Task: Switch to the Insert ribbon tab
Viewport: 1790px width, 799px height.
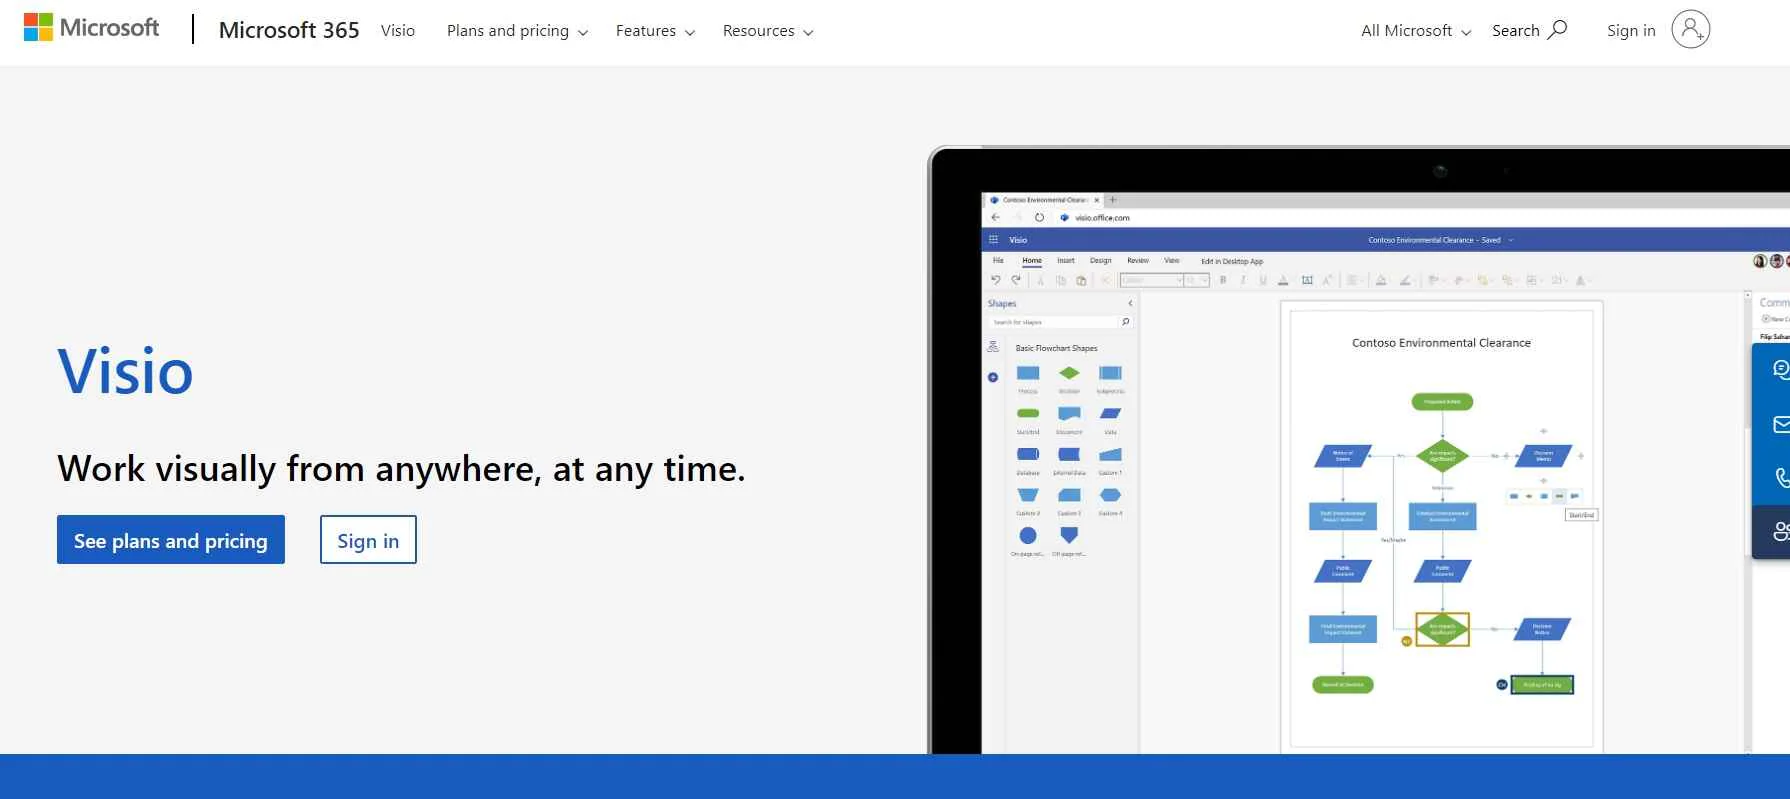Action: tap(1066, 260)
